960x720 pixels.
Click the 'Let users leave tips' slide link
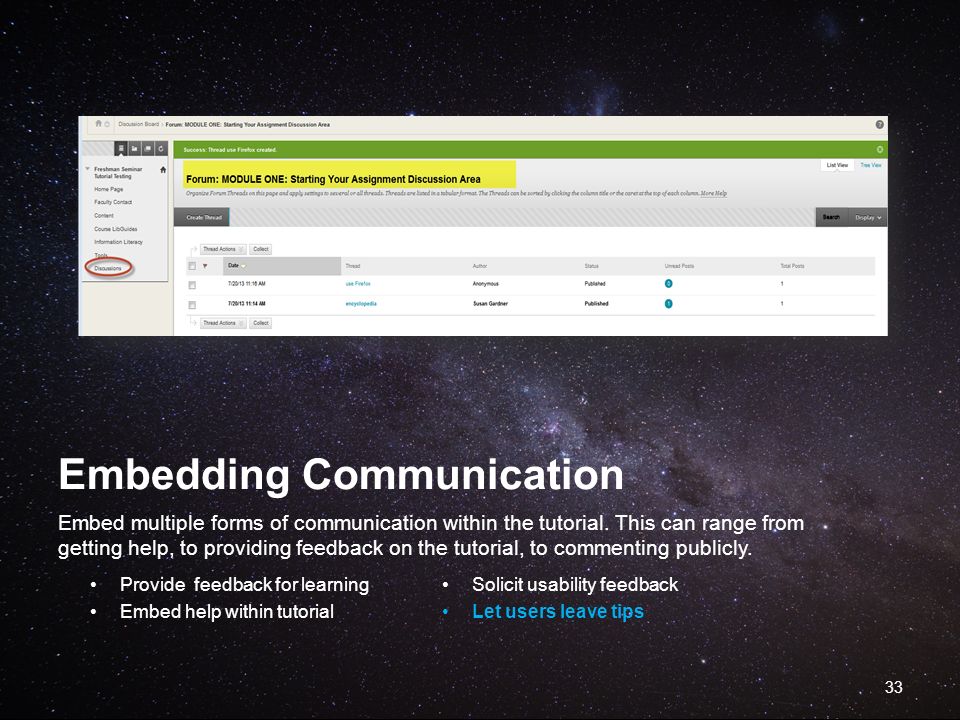558,612
